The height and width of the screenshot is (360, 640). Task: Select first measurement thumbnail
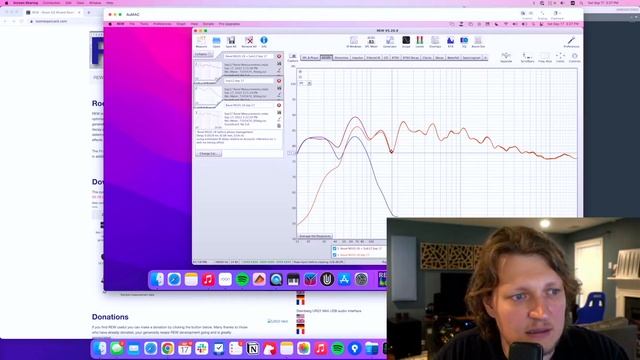[x=208, y=71]
